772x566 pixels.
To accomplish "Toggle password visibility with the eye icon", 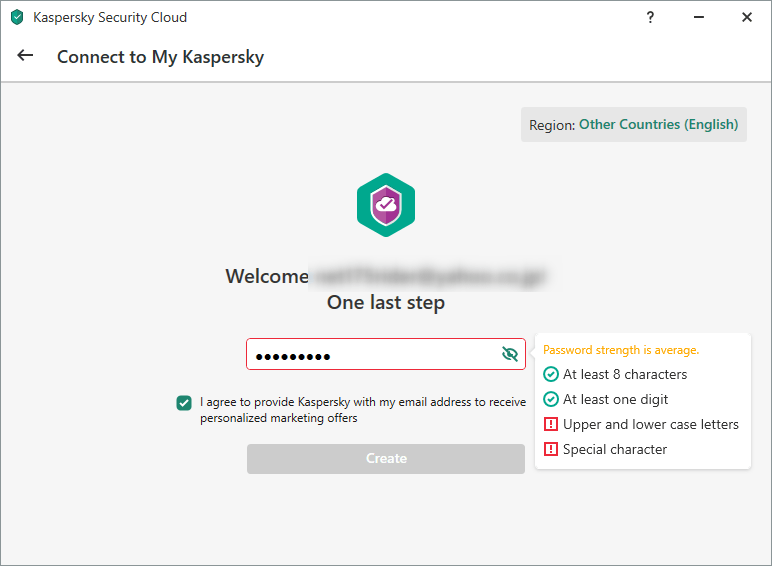I will (x=510, y=354).
